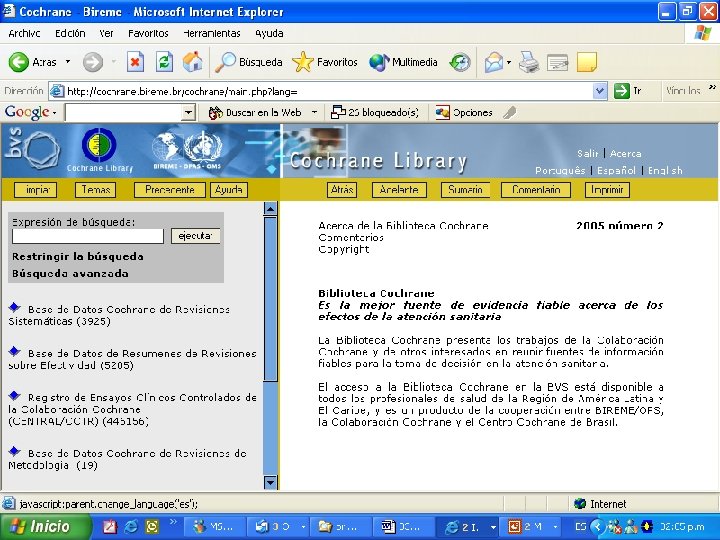Click the 25 bloqueado(s) popup blocker
The width and height of the screenshot is (720, 540).
tap(375, 112)
